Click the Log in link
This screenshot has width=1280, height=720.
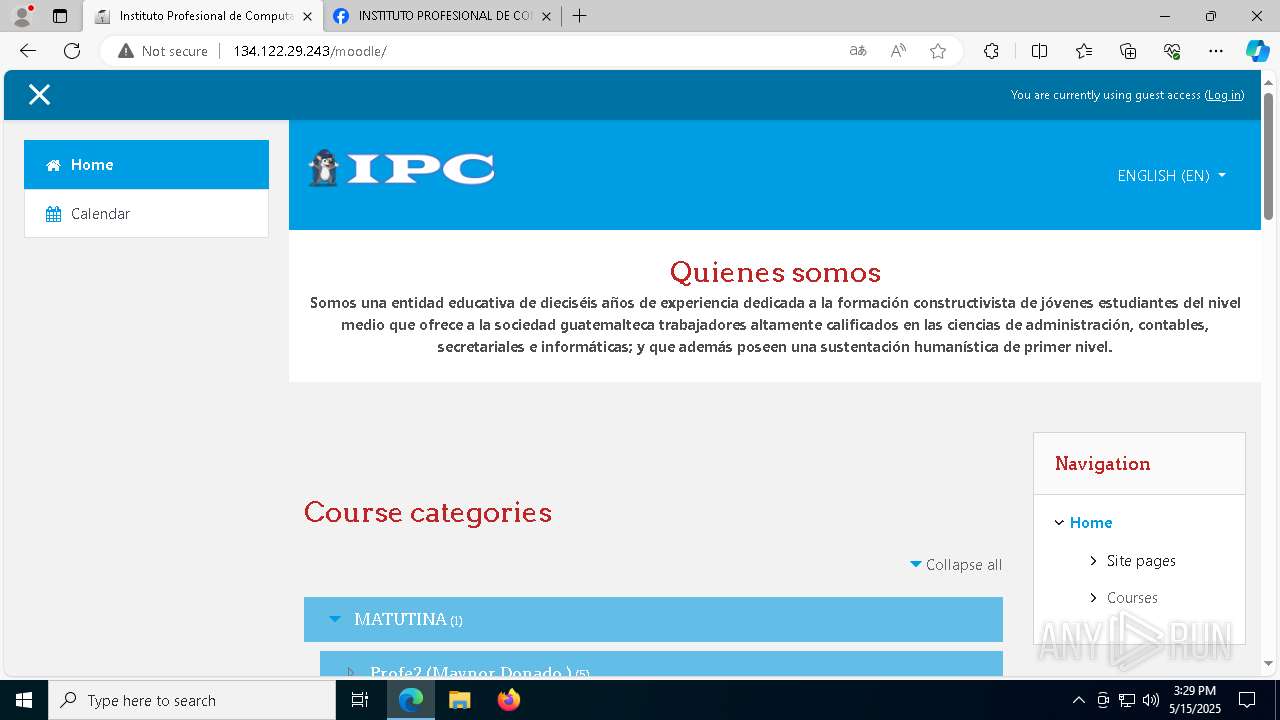(x=1224, y=95)
